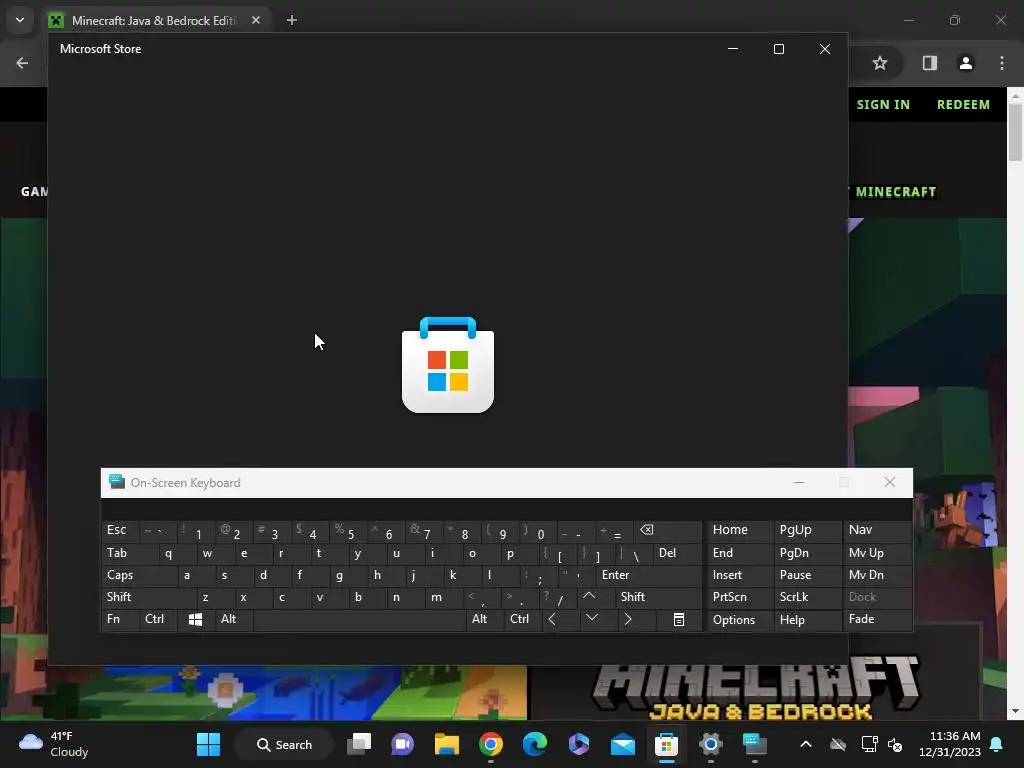The width and height of the screenshot is (1024, 768).
Task: Close the Microsoft Store window
Action: pyautogui.click(x=825, y=49)
